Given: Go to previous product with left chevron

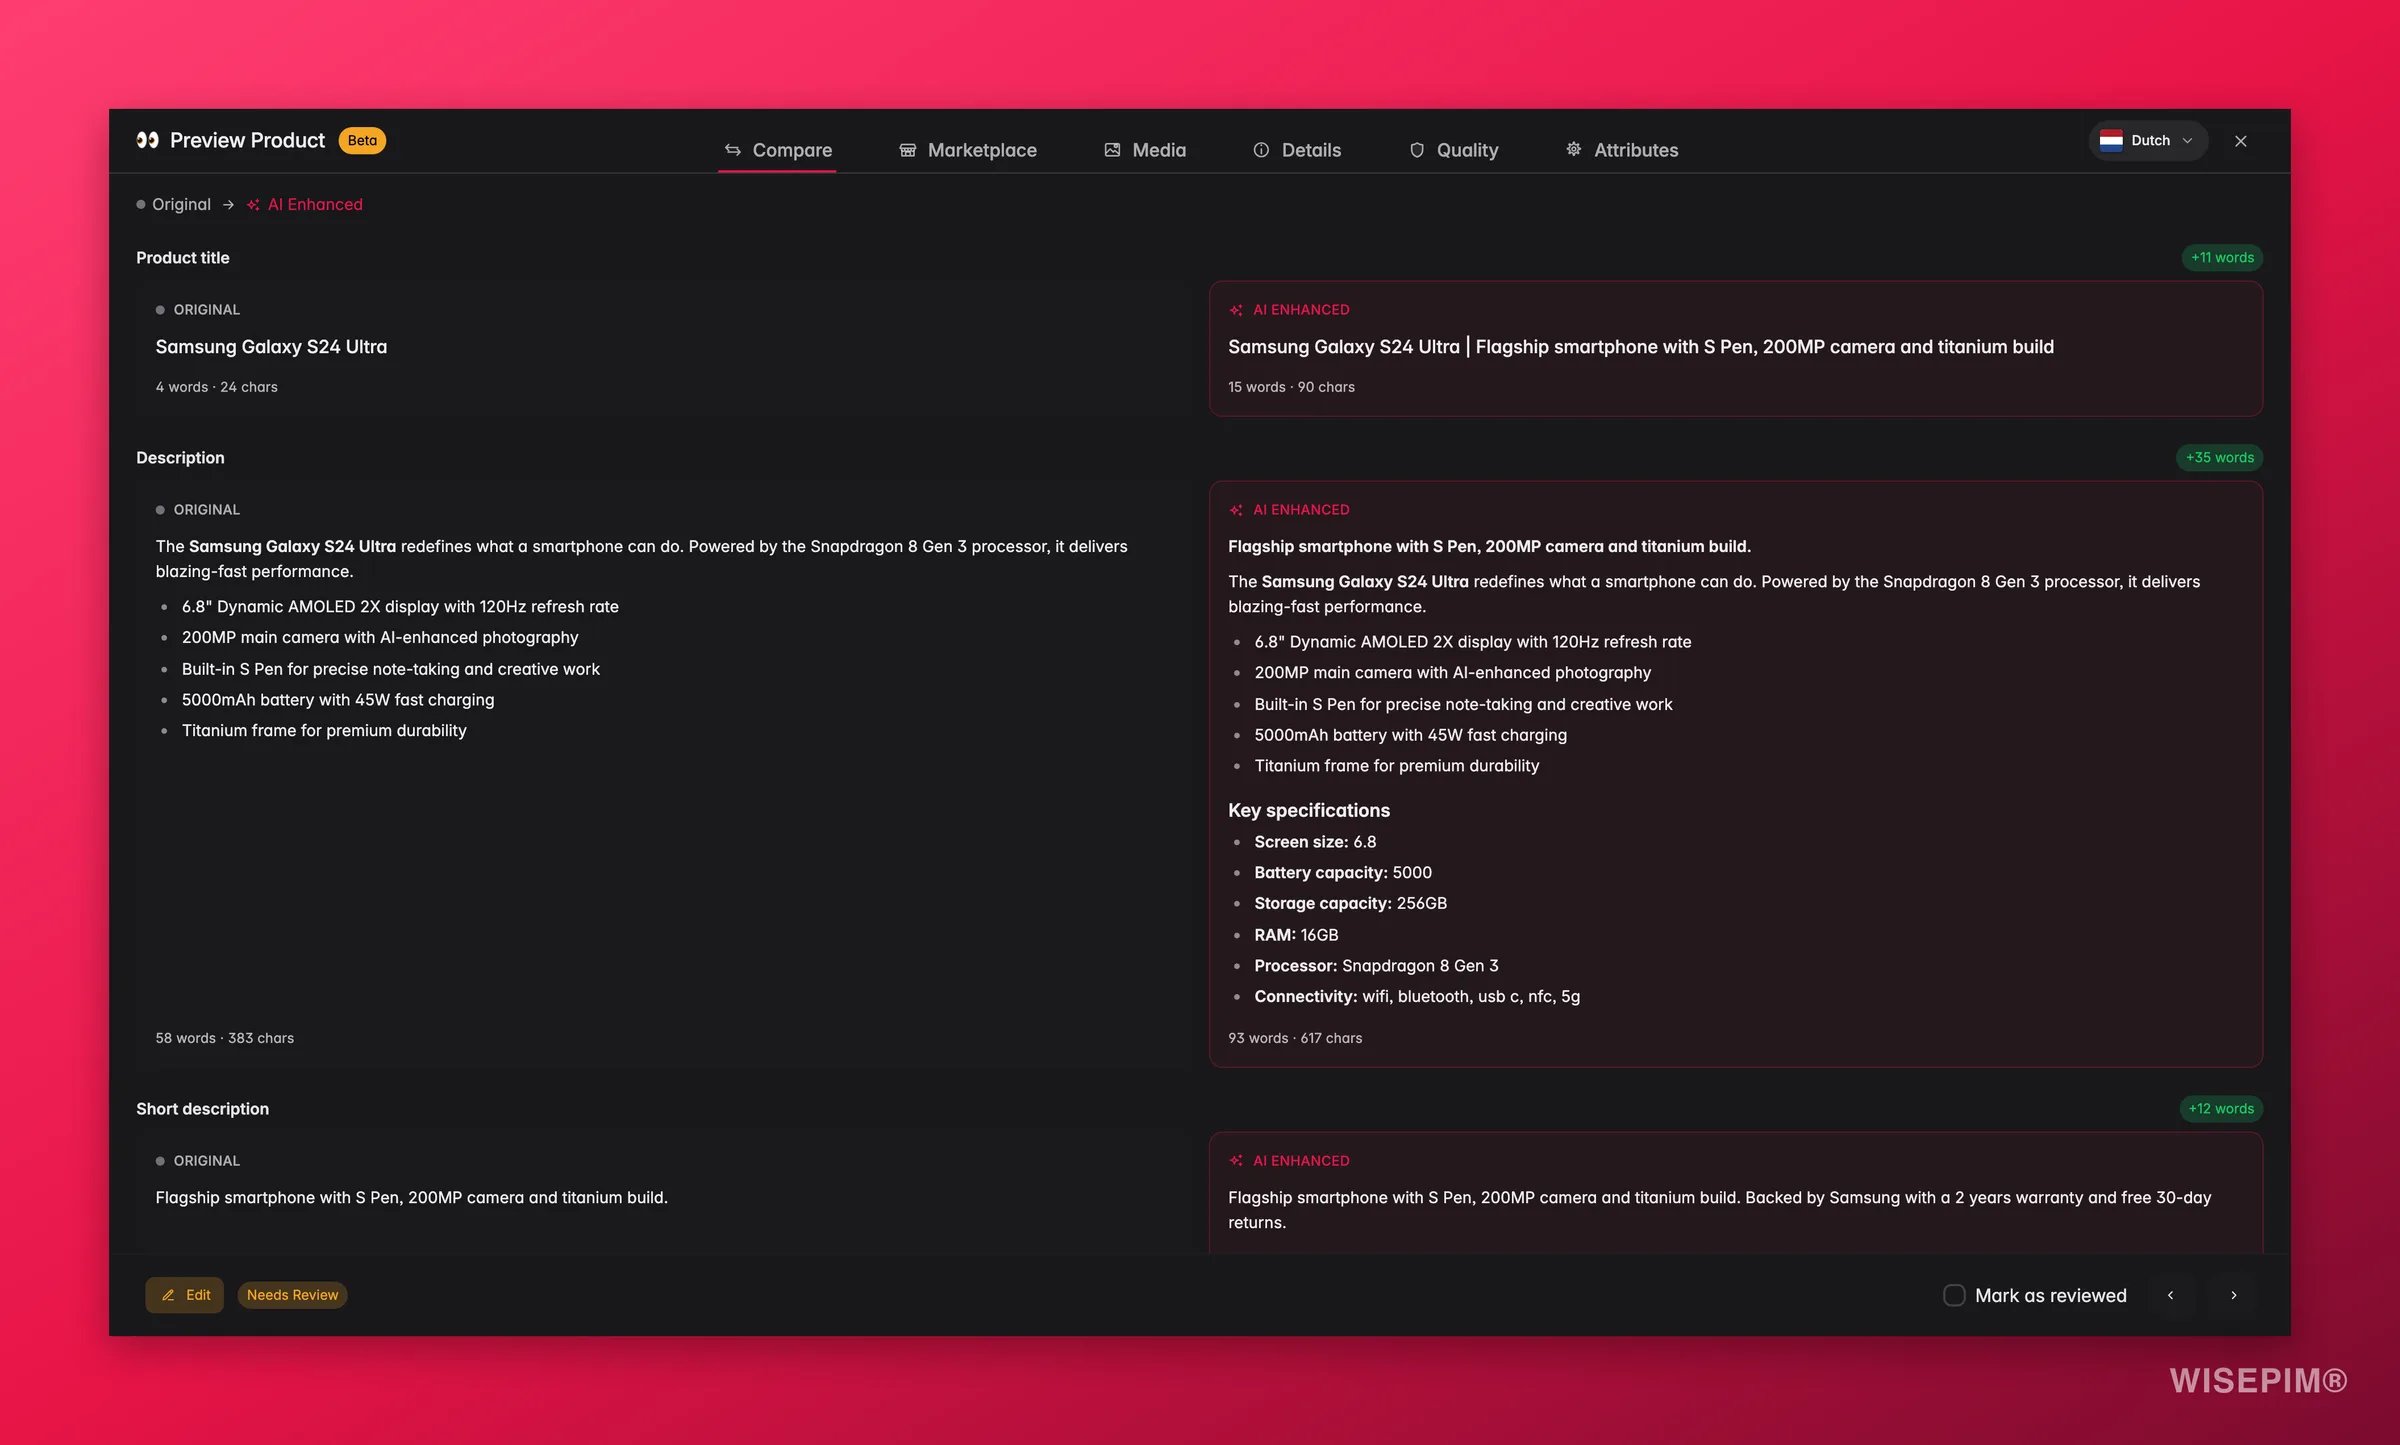Looking at the screenshot, I should coord(2170,1295).
